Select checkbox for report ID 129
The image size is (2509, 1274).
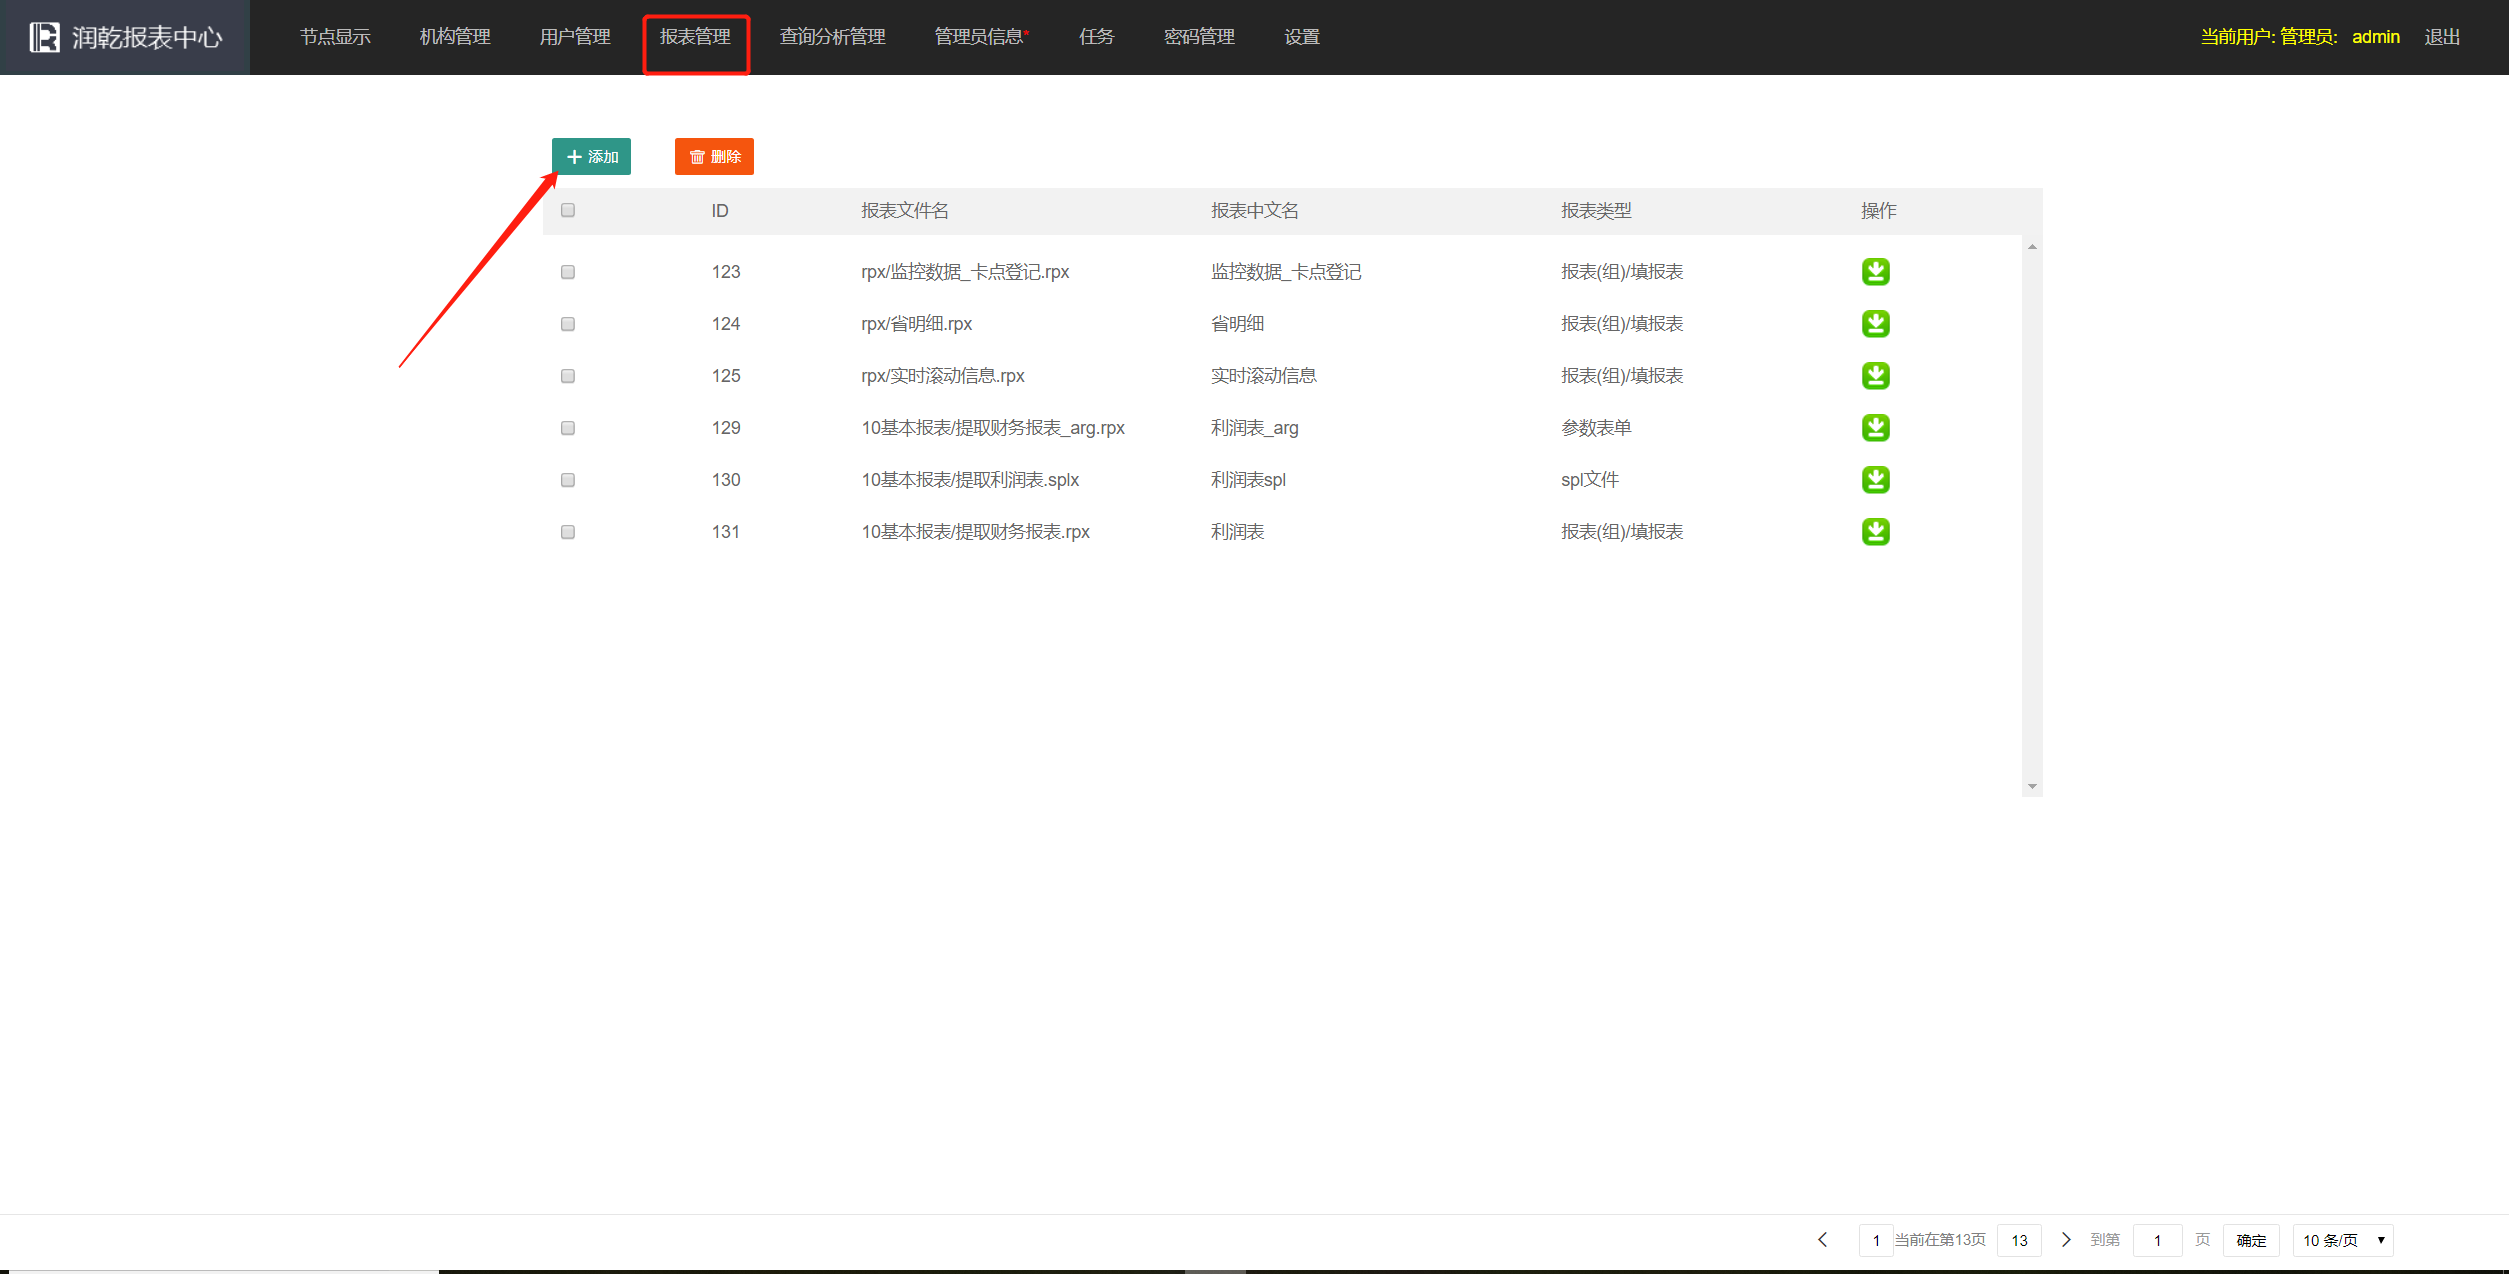(x=568, y=428)
